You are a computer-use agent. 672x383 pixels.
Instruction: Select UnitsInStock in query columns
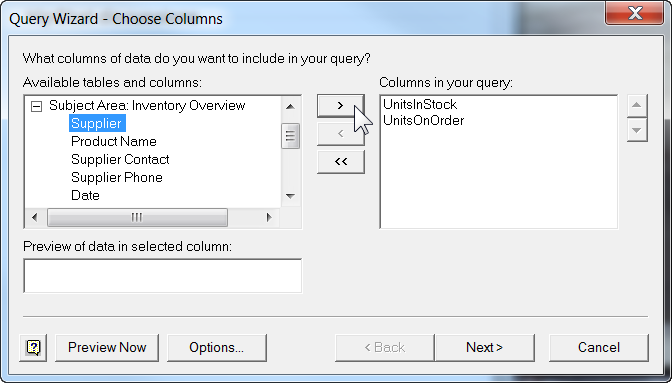pyautogui.click(x=420, y=105)
